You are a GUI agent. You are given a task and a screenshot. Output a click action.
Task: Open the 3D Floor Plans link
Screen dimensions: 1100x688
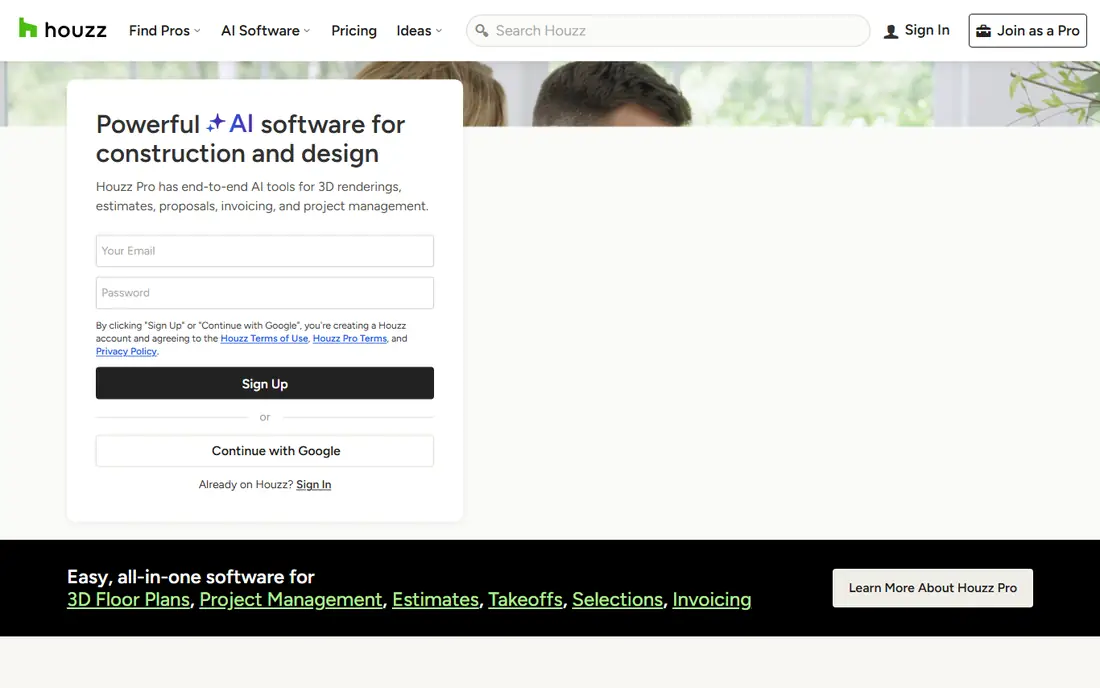click(x=128, y=600)
